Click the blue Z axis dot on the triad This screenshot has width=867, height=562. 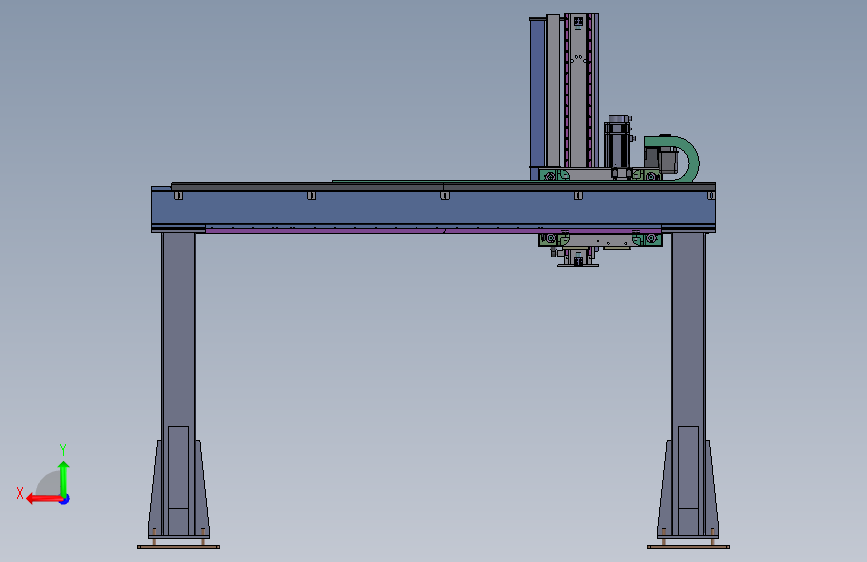point(65,499)
